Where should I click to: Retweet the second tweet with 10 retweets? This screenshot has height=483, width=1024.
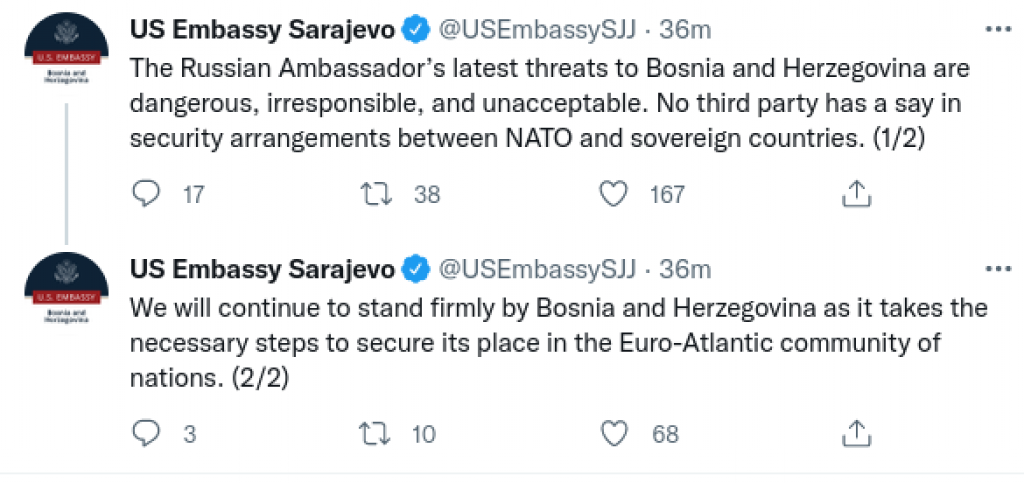(376, 433)
